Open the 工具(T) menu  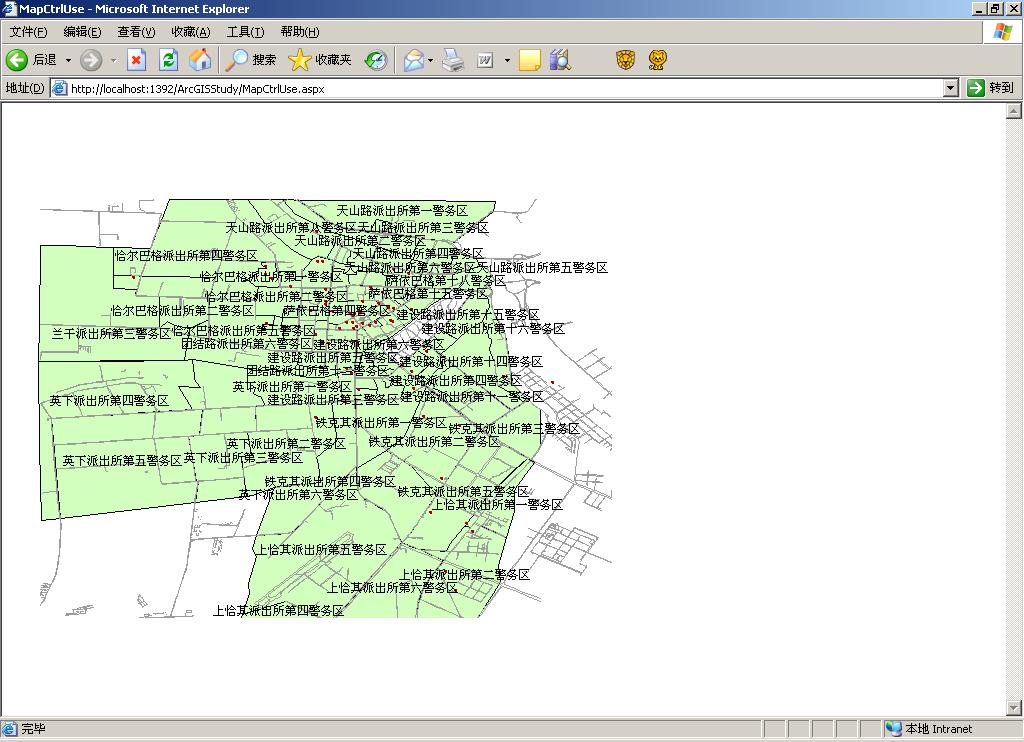point(245,32)
